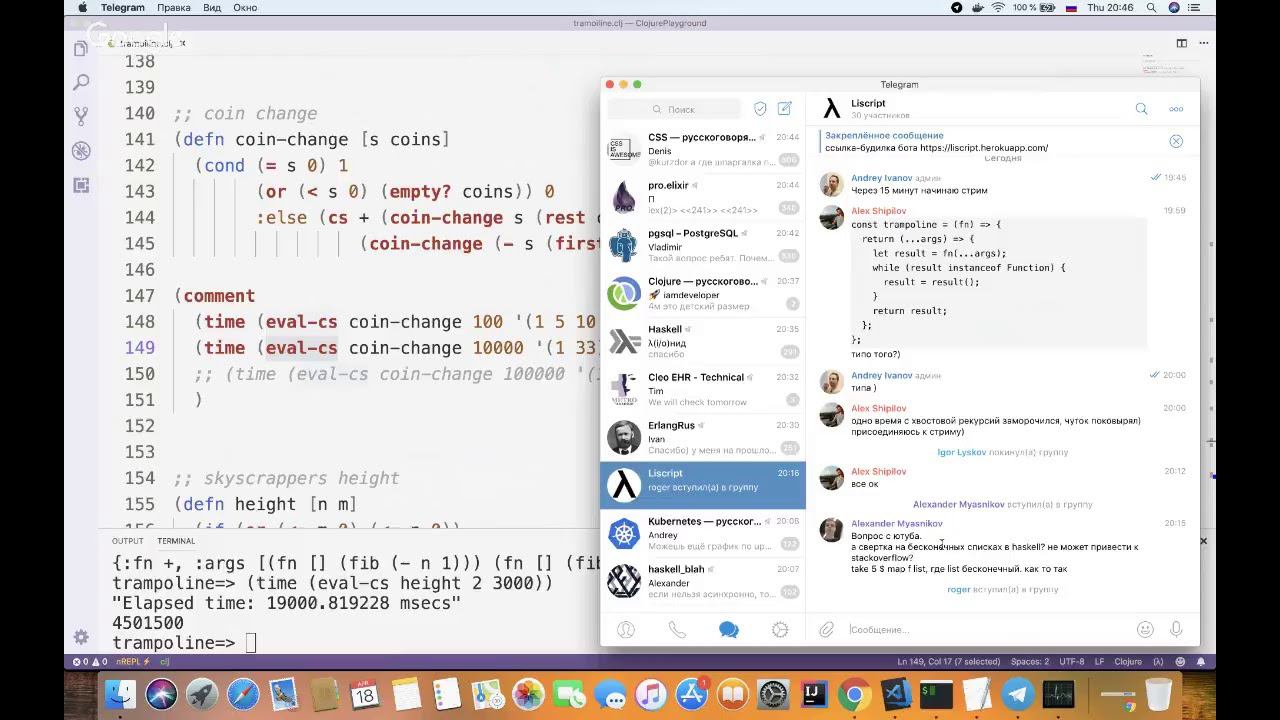
Task: Open Spotlight search in menu bar
Action: 1150,7
